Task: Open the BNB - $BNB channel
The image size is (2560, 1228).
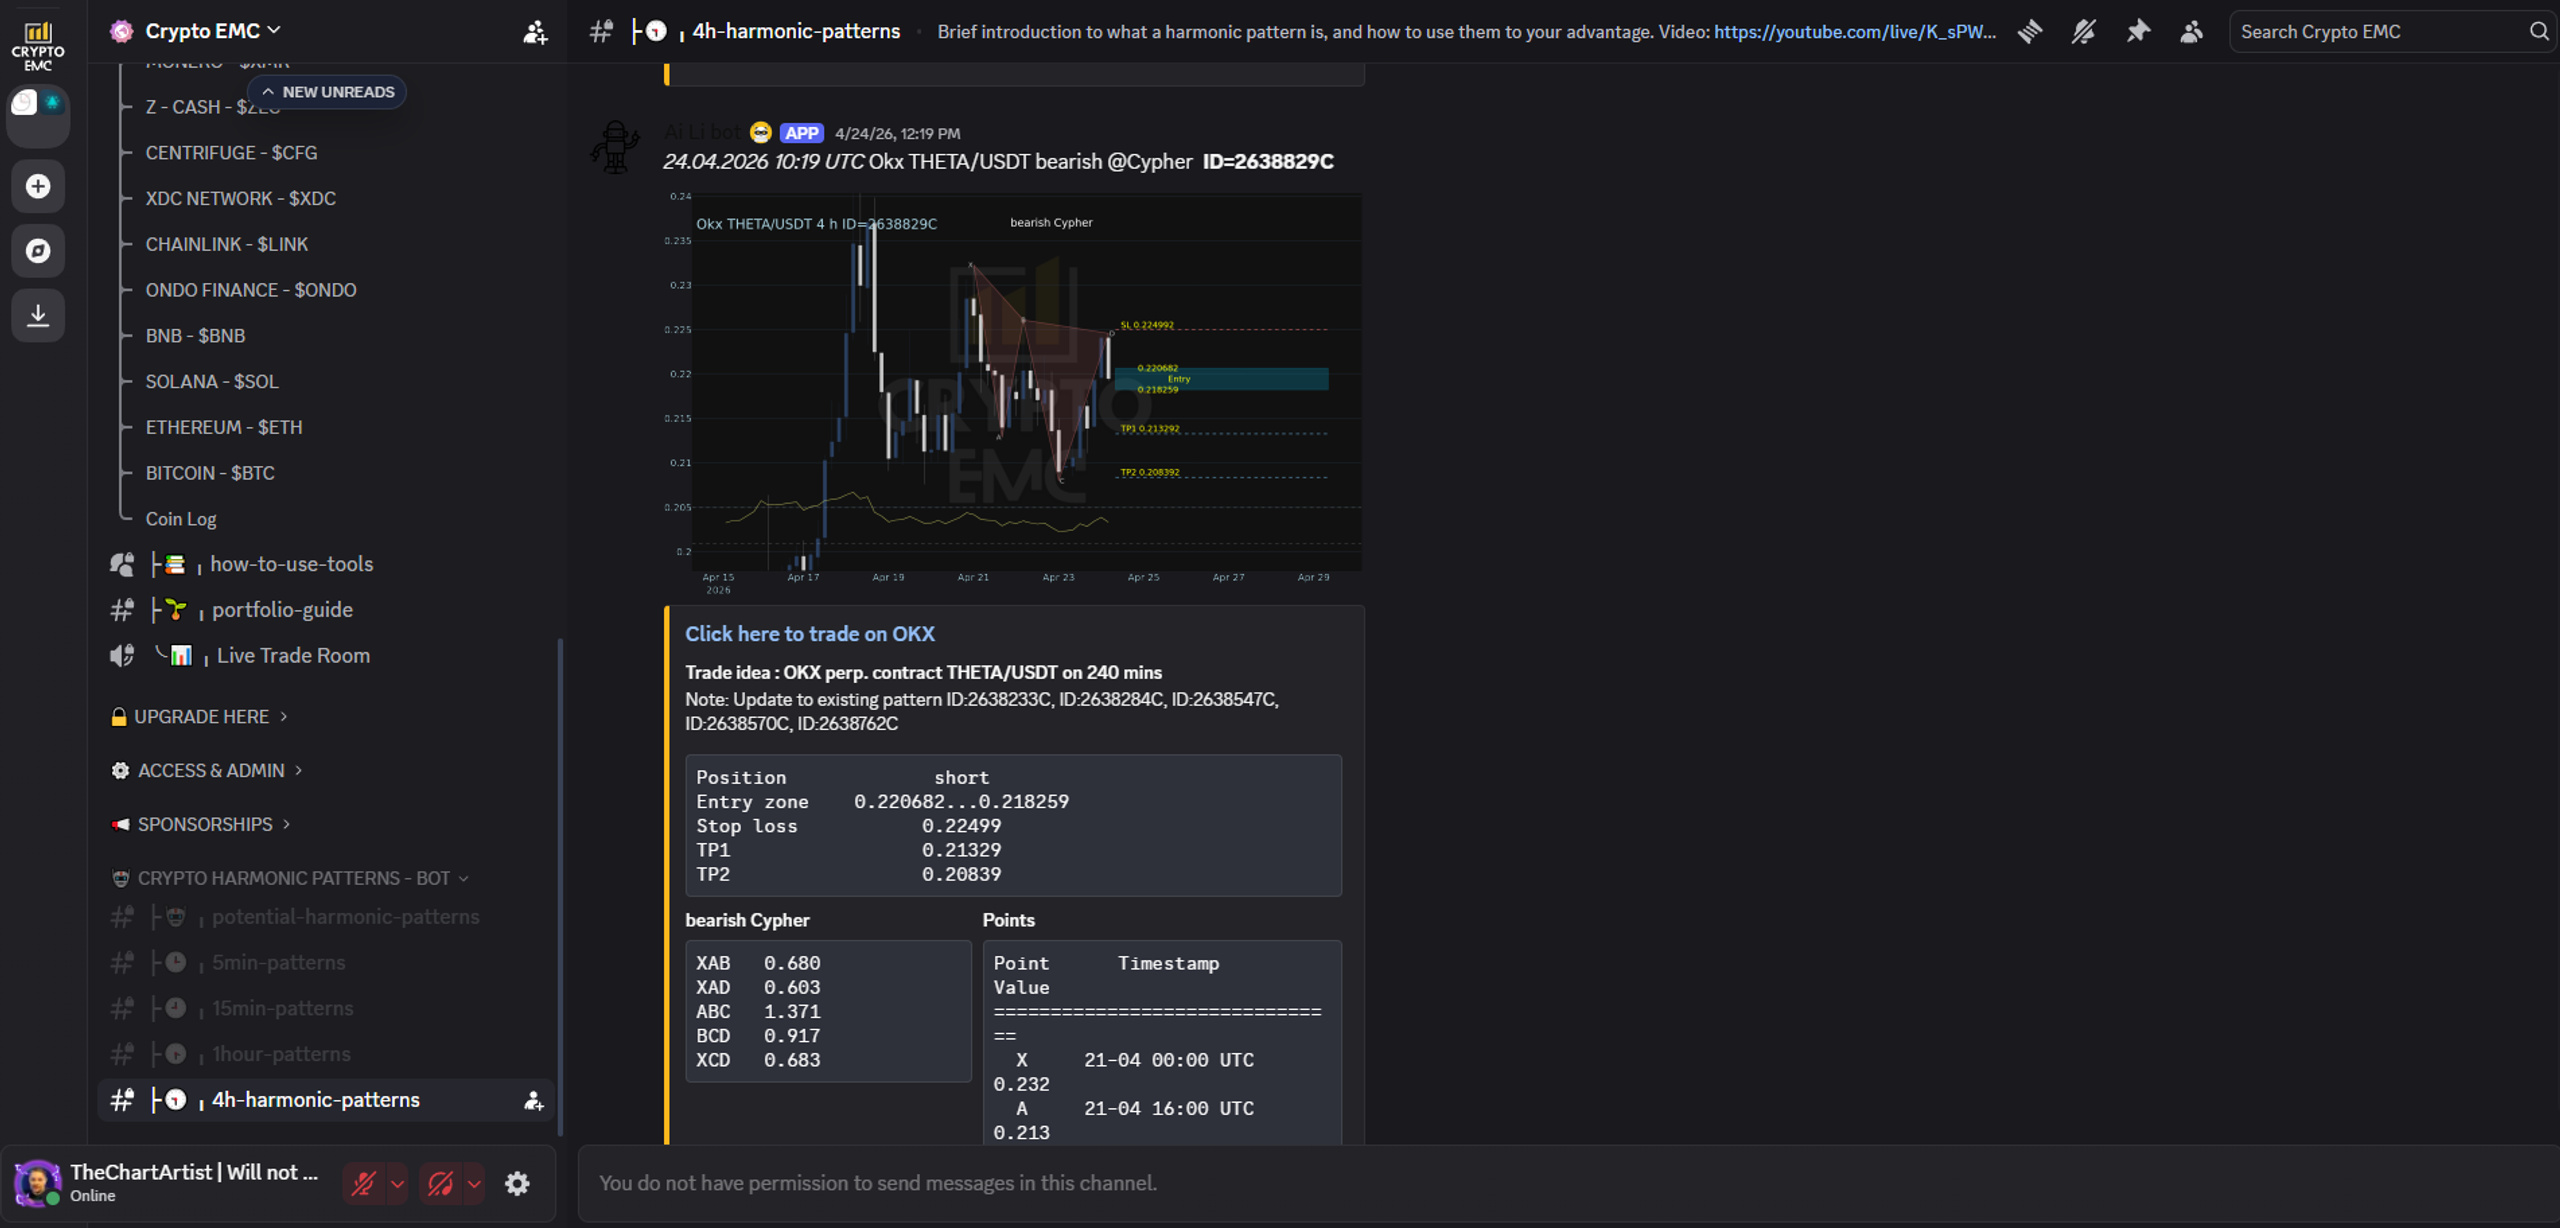Action: pos(195,336)
